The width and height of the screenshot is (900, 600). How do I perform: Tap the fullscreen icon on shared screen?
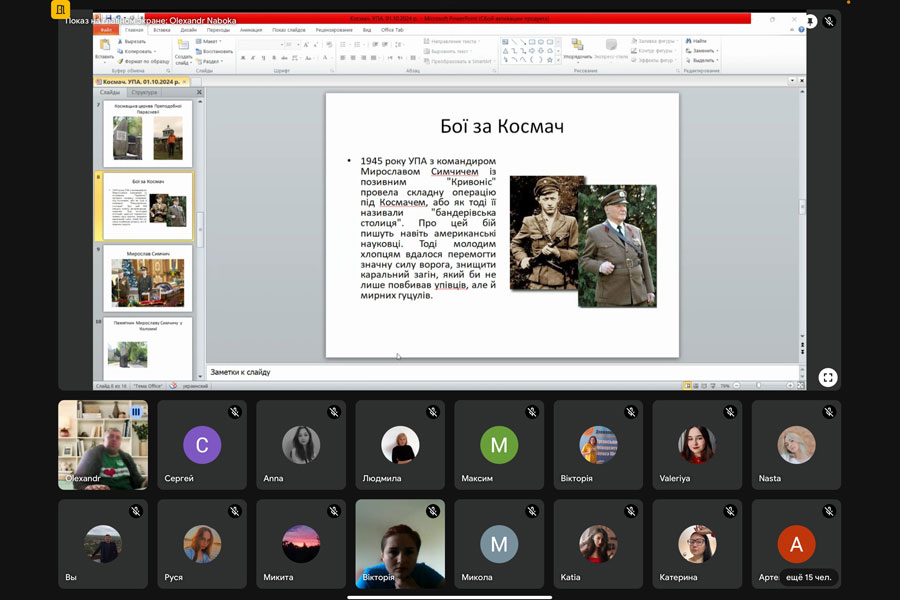click(827, 377)
